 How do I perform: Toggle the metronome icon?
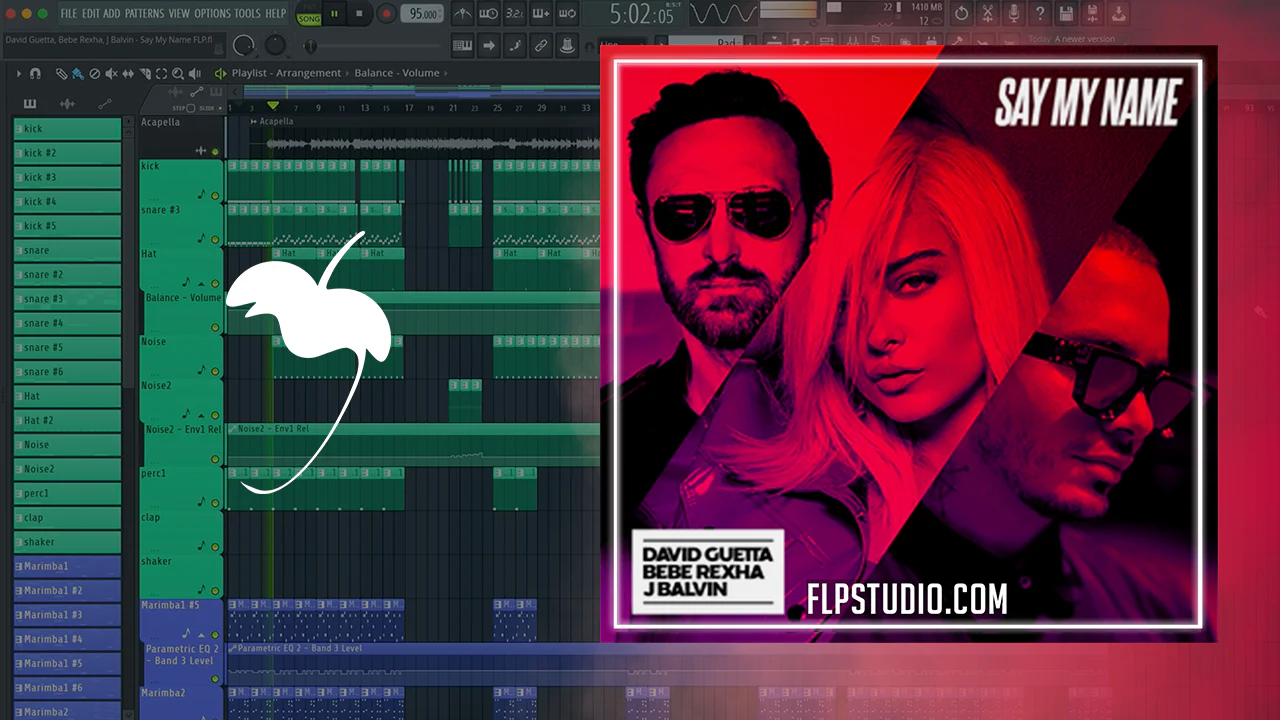coord(462,14)
